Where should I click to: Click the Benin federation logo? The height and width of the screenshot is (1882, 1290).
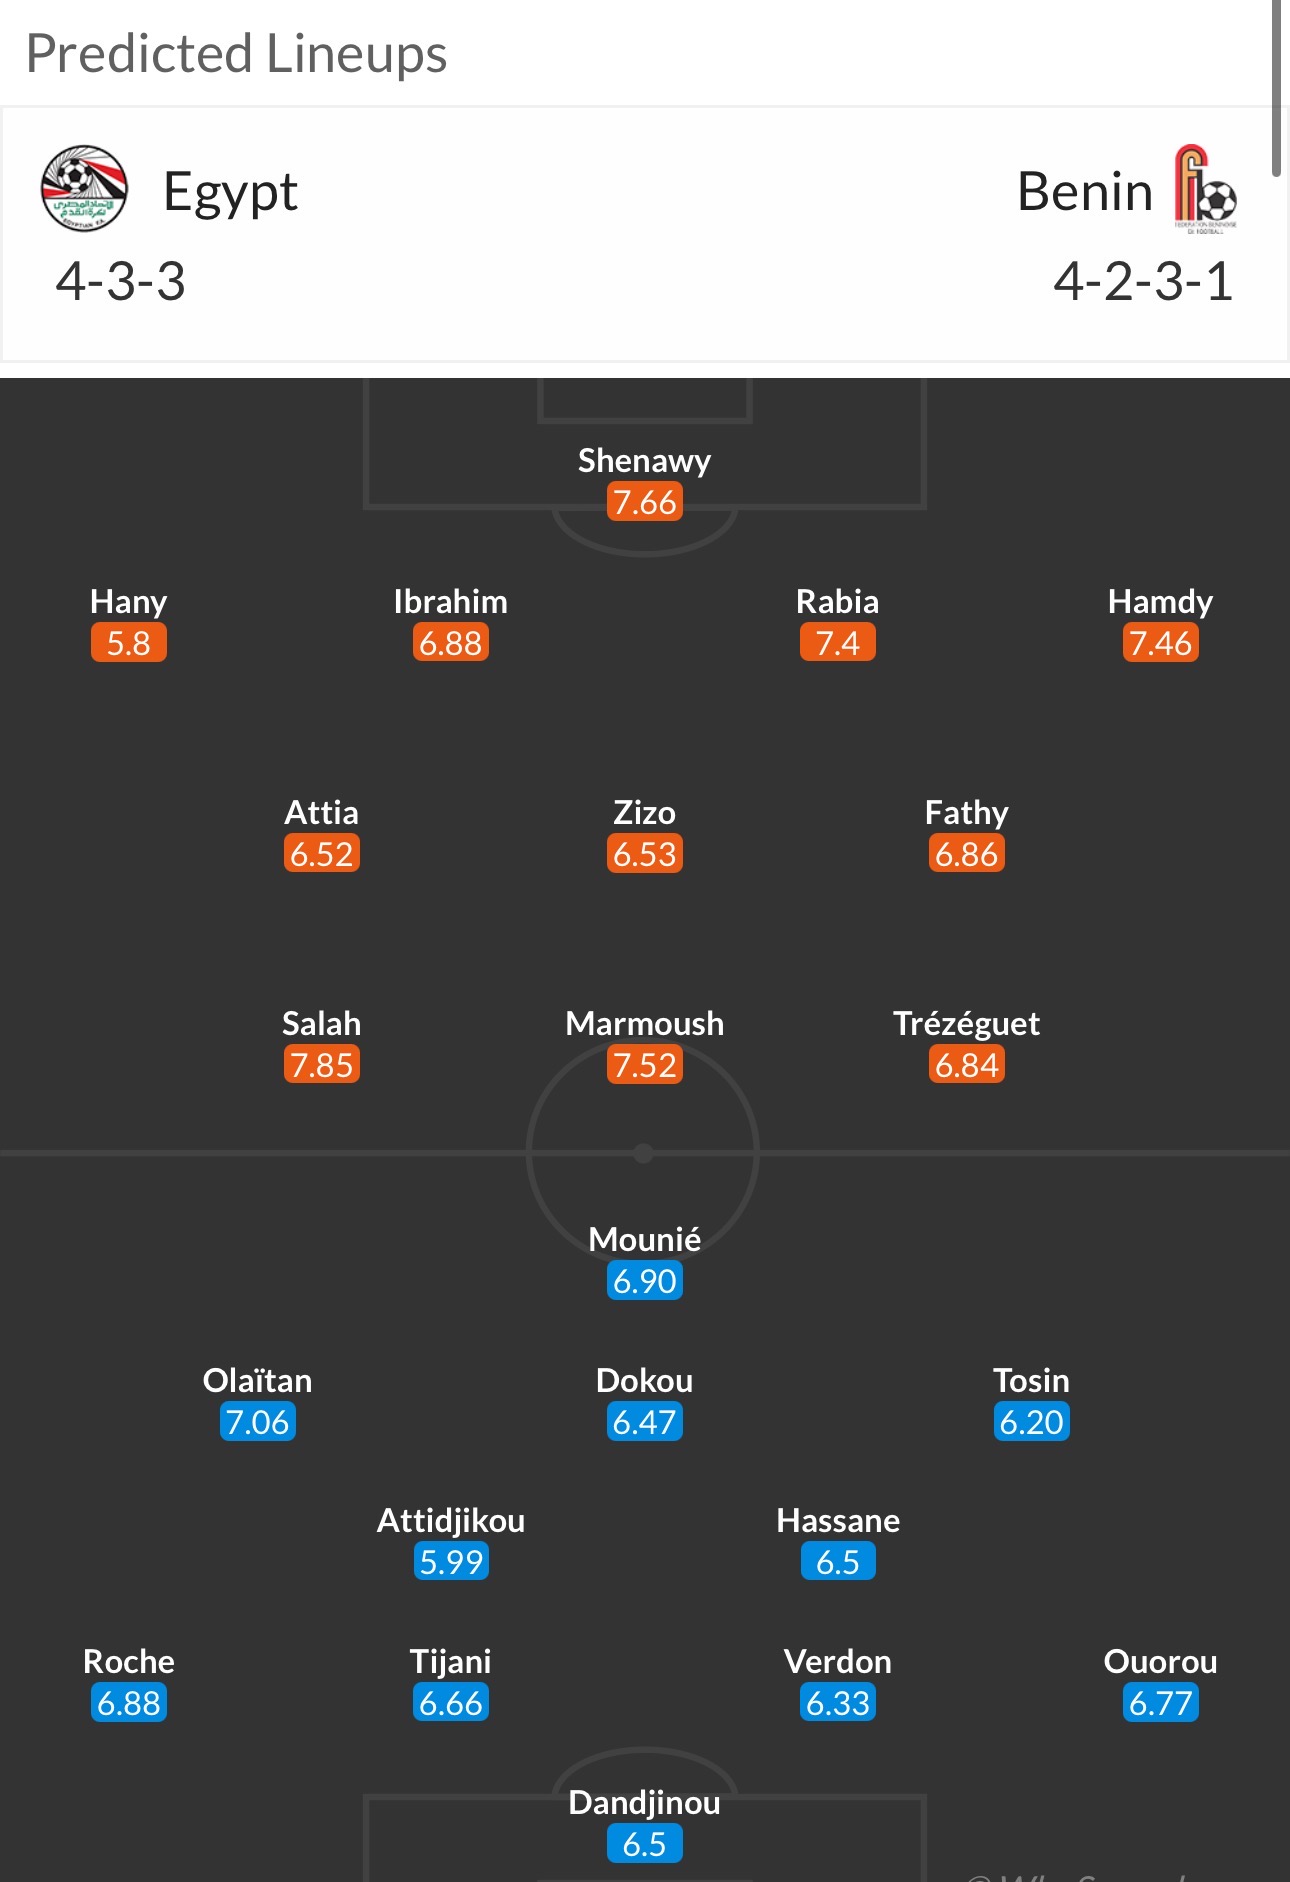tap(1204, 189)
